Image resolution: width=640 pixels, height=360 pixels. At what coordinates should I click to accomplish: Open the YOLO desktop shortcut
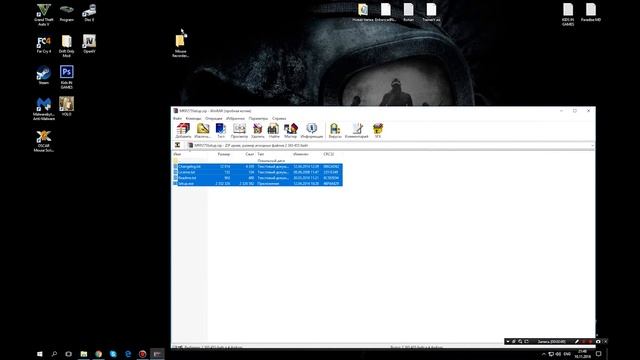tap(67, 106)
